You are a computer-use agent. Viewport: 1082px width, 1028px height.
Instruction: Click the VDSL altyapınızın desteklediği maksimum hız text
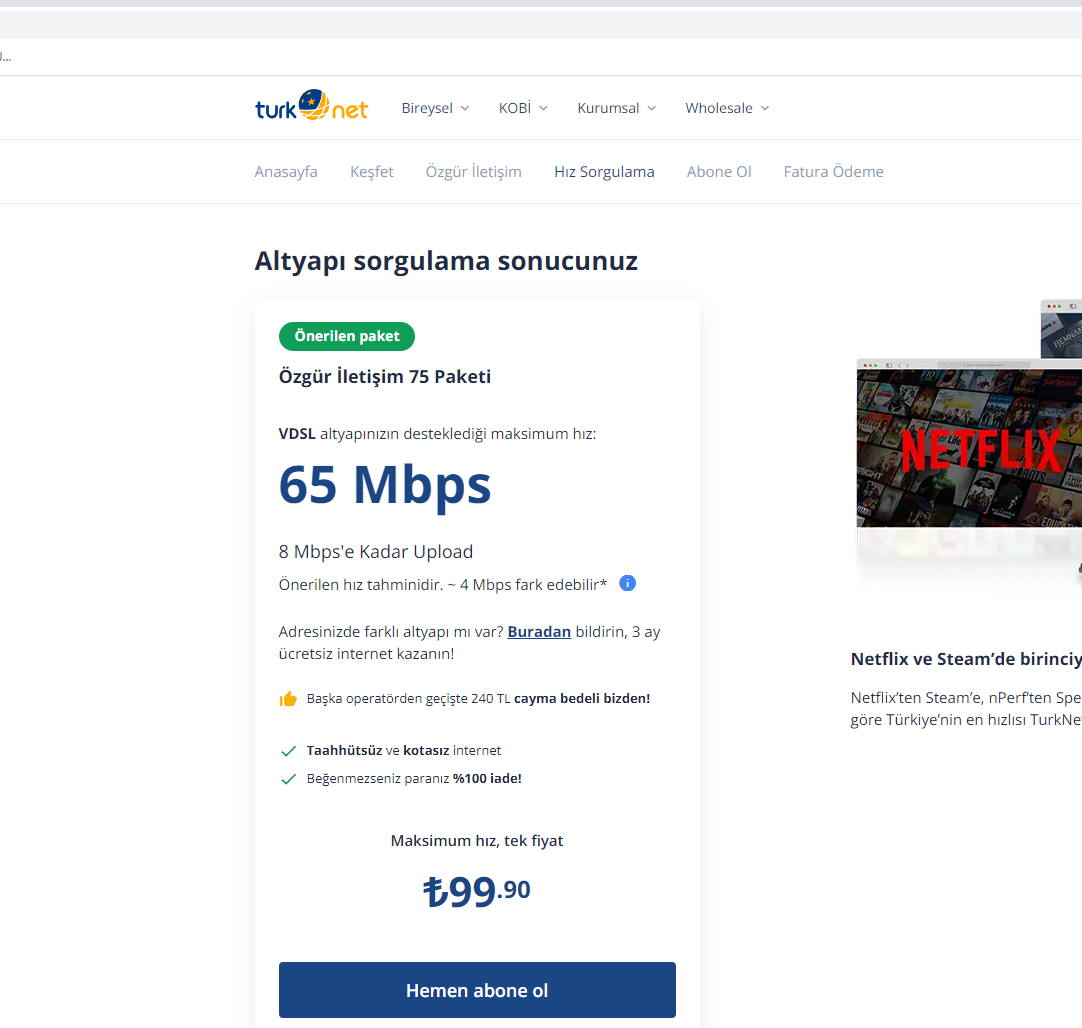[x=437, y=434]
